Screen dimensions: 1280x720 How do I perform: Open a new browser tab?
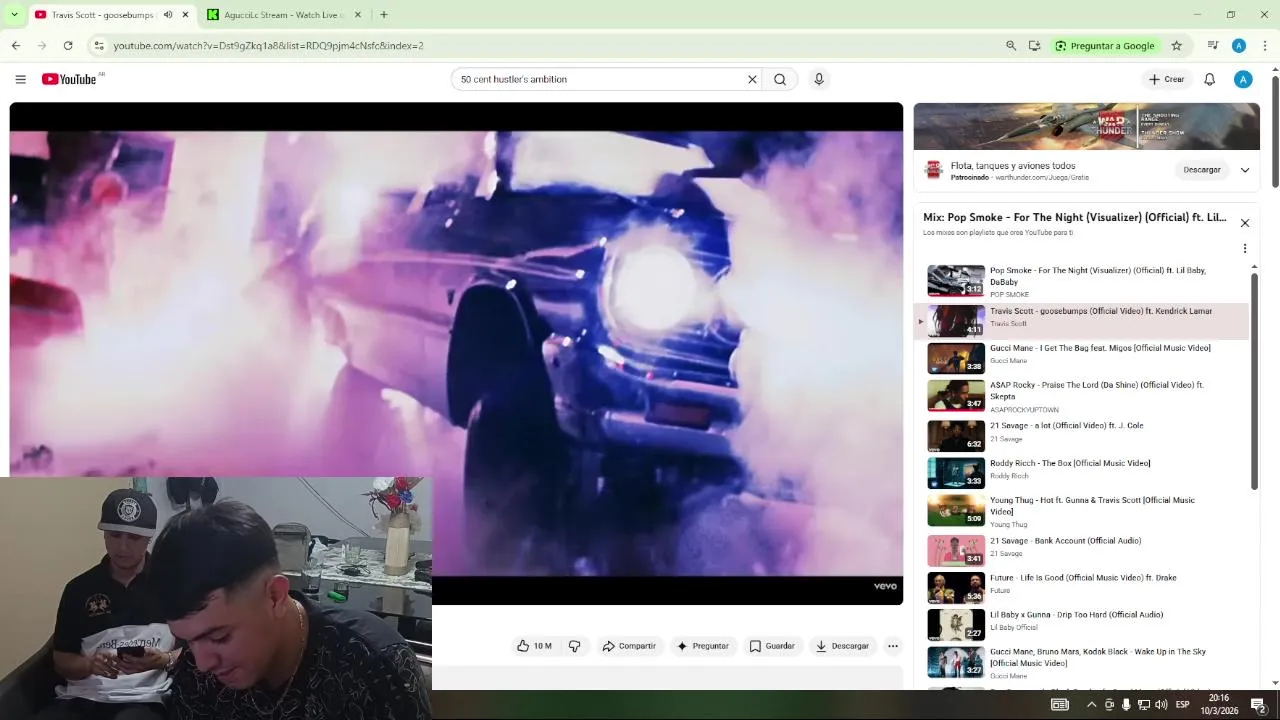(x=384, y=15)
